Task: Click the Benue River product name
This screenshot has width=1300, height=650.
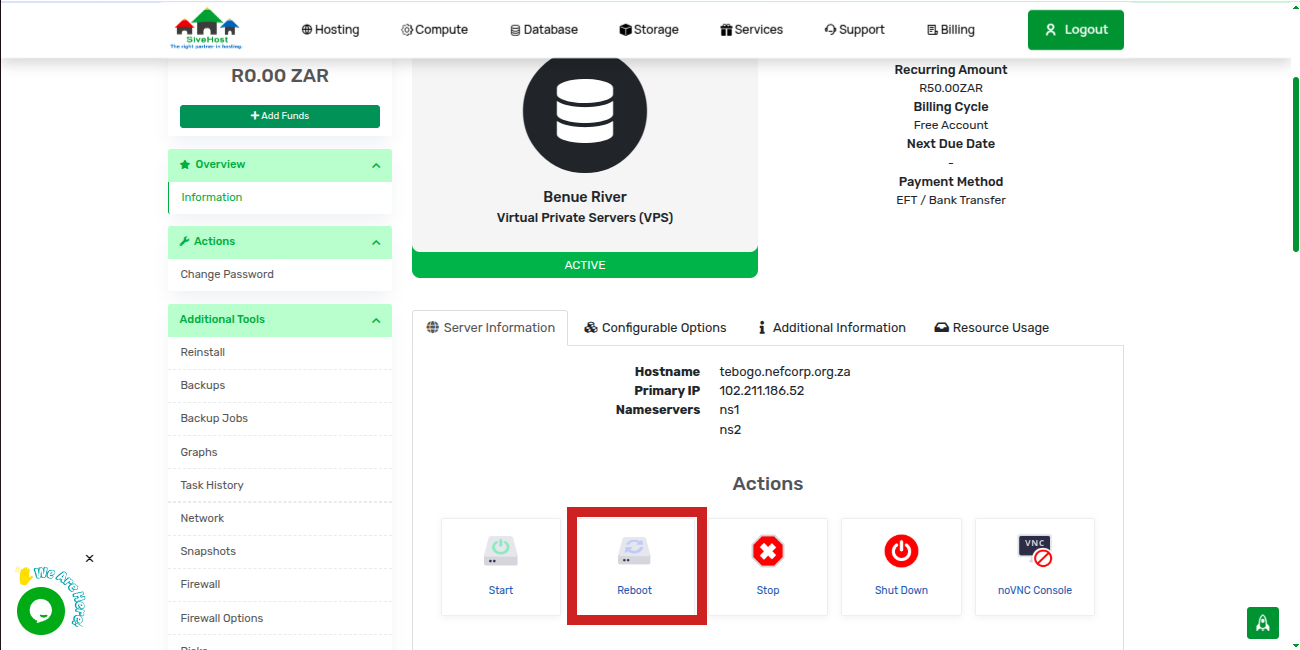Action: click(x=585, y=197)
